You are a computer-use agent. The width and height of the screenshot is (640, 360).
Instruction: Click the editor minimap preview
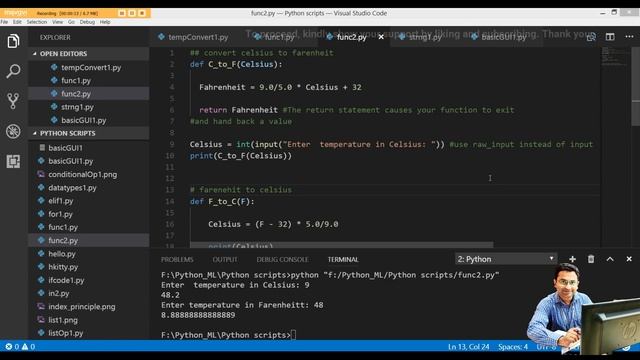pyautogui.click(x=615, y=56)
